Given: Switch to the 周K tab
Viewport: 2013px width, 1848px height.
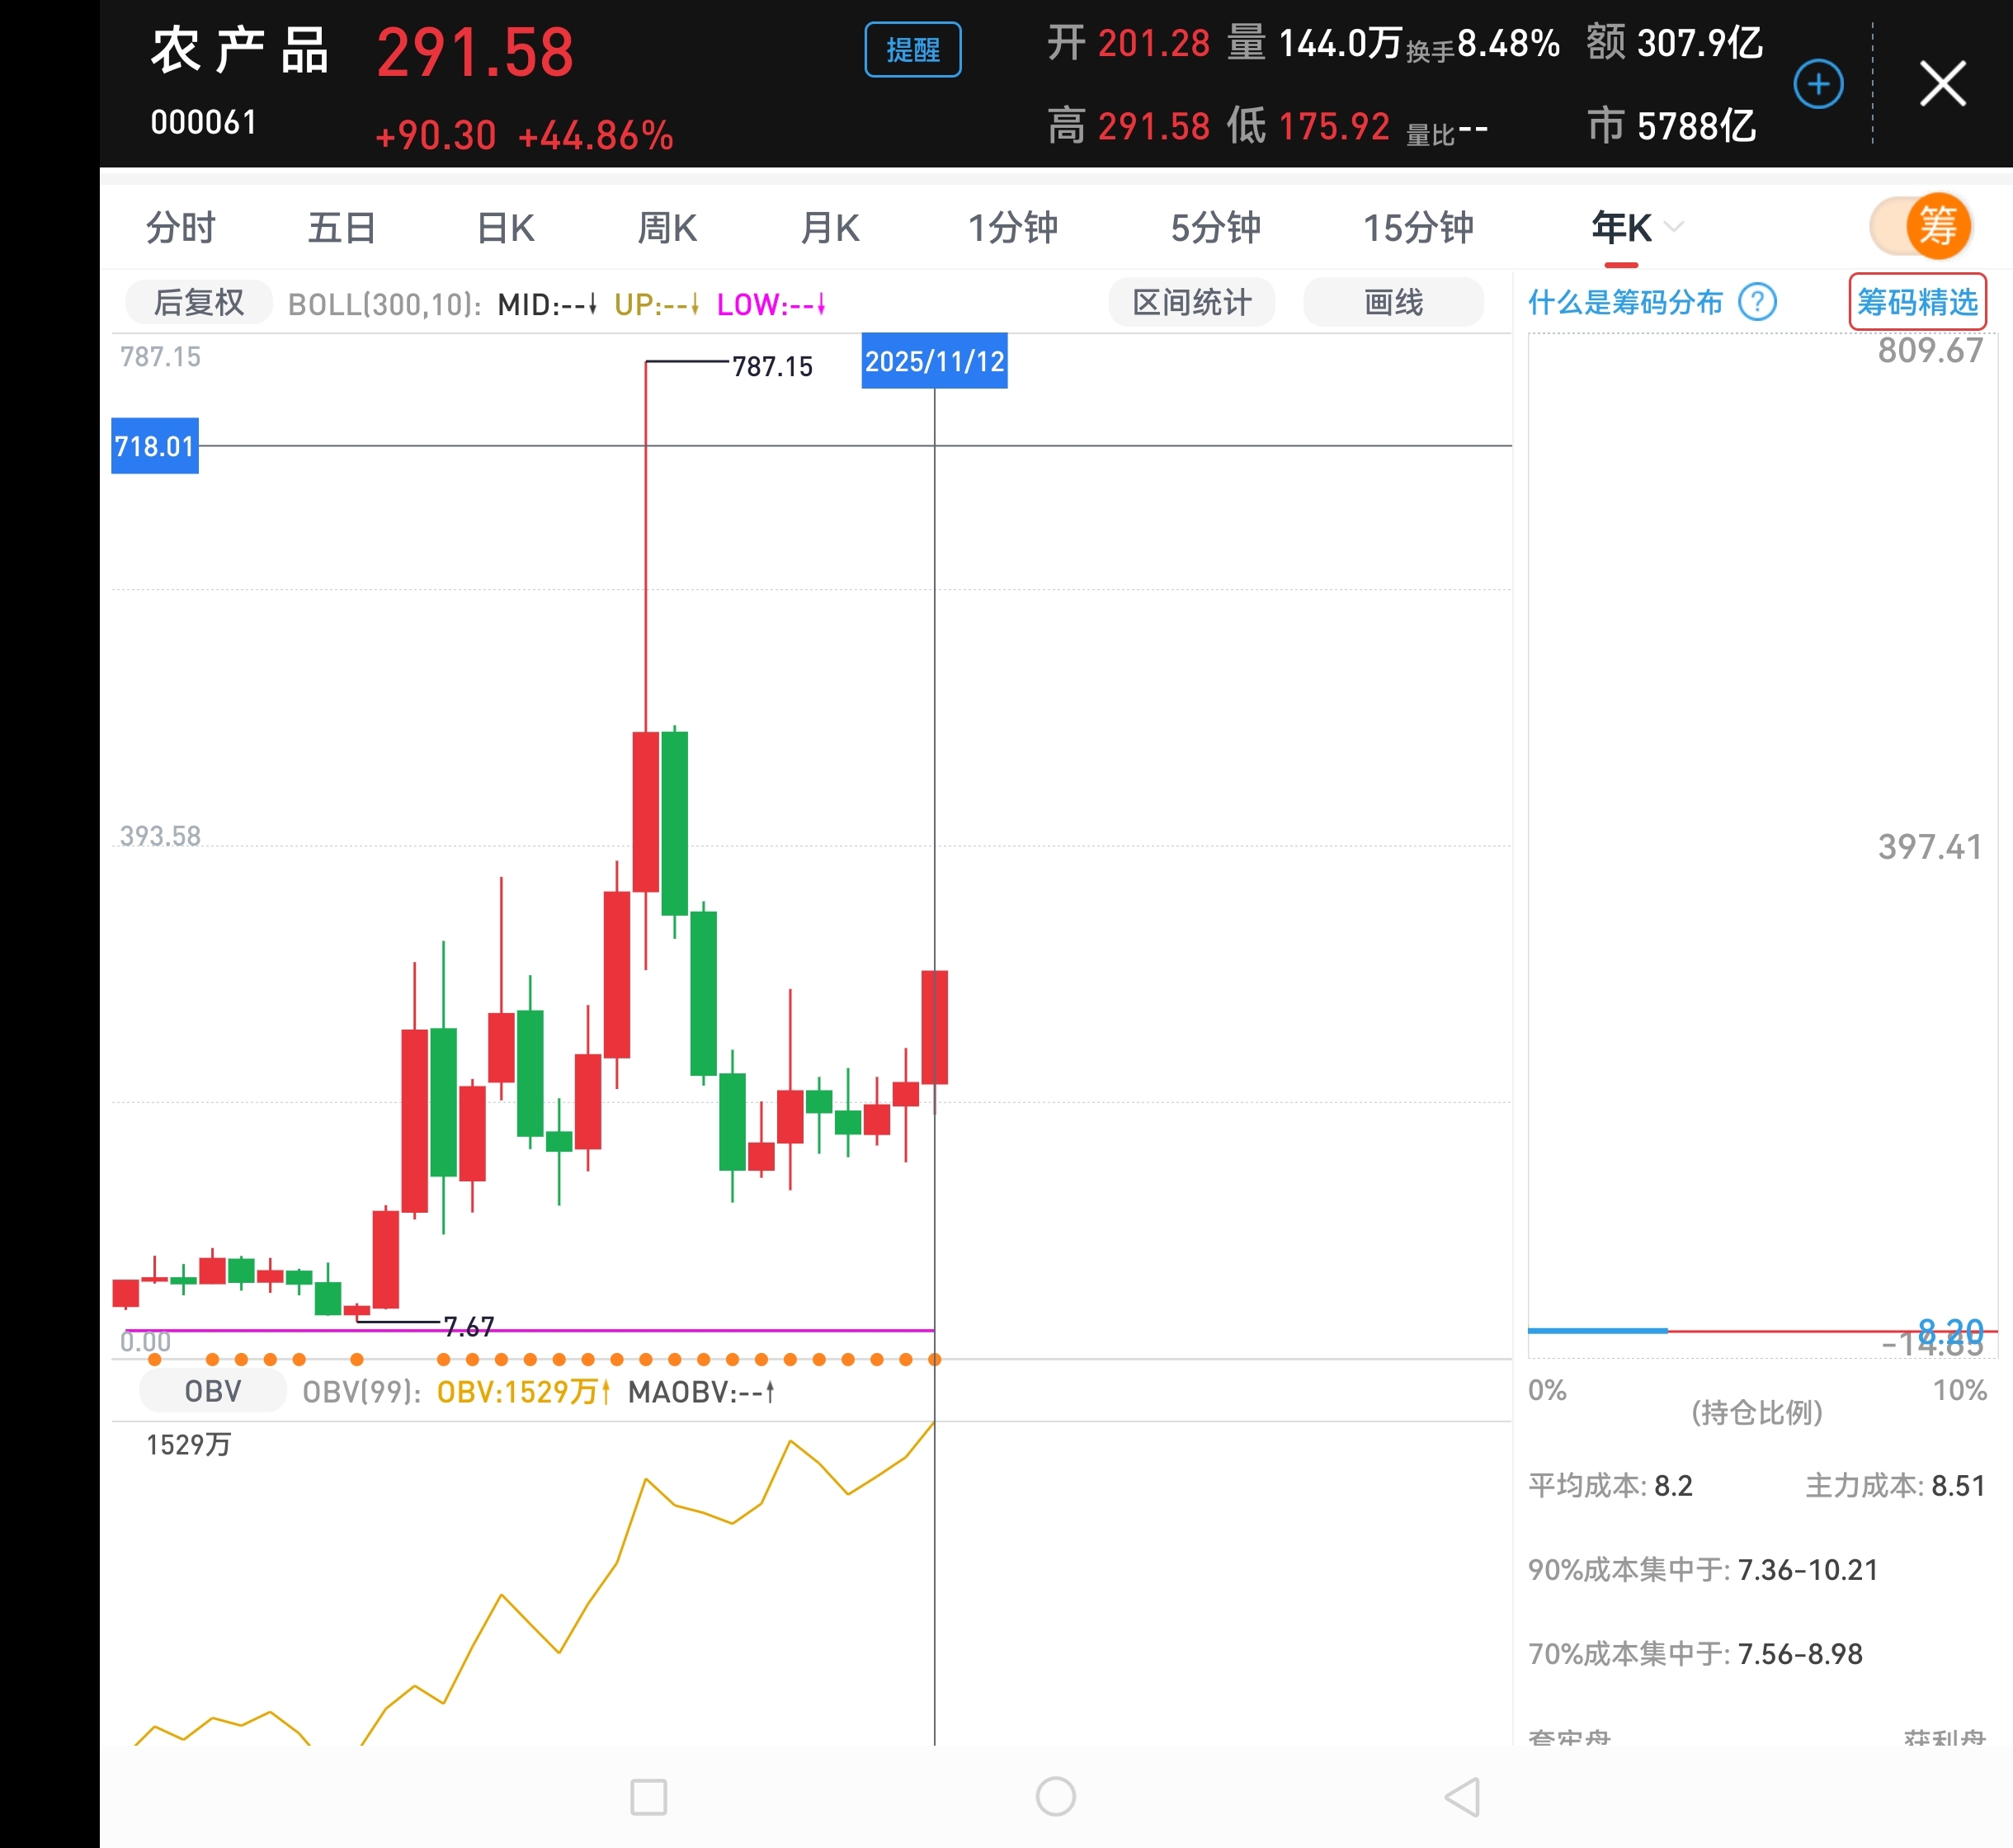Looking at the screenshot, I should point(667,228).
